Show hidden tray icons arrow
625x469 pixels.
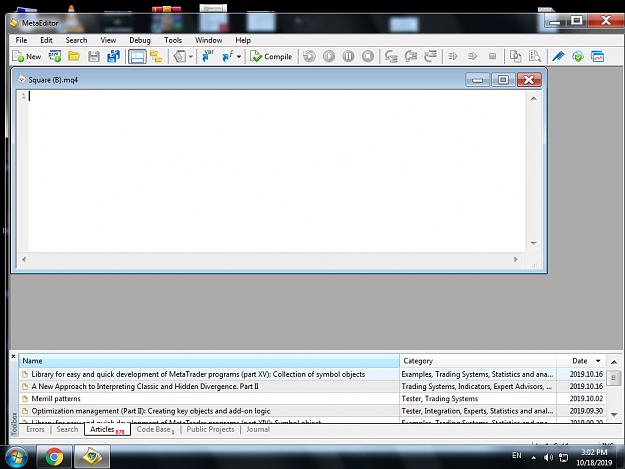click(534, 458)
